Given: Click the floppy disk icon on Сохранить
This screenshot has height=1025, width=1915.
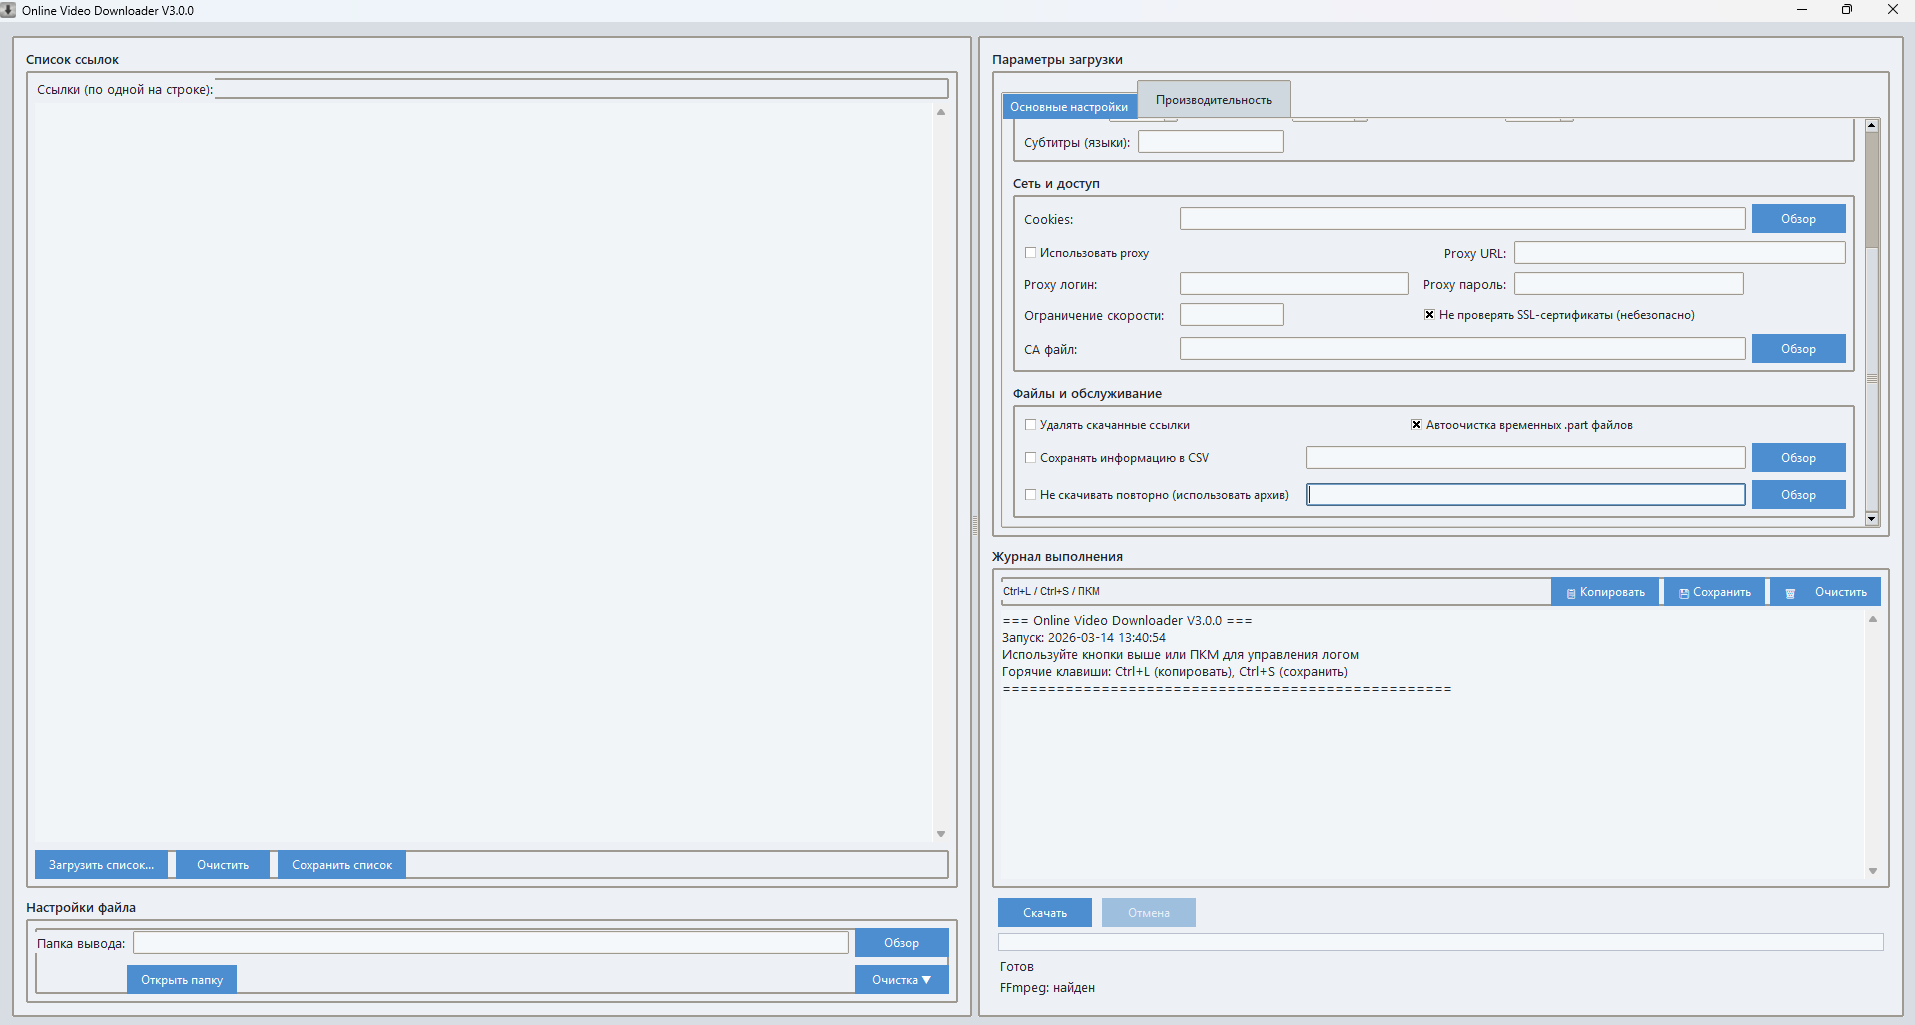Looking at the screenshot, I should 1684,593.
